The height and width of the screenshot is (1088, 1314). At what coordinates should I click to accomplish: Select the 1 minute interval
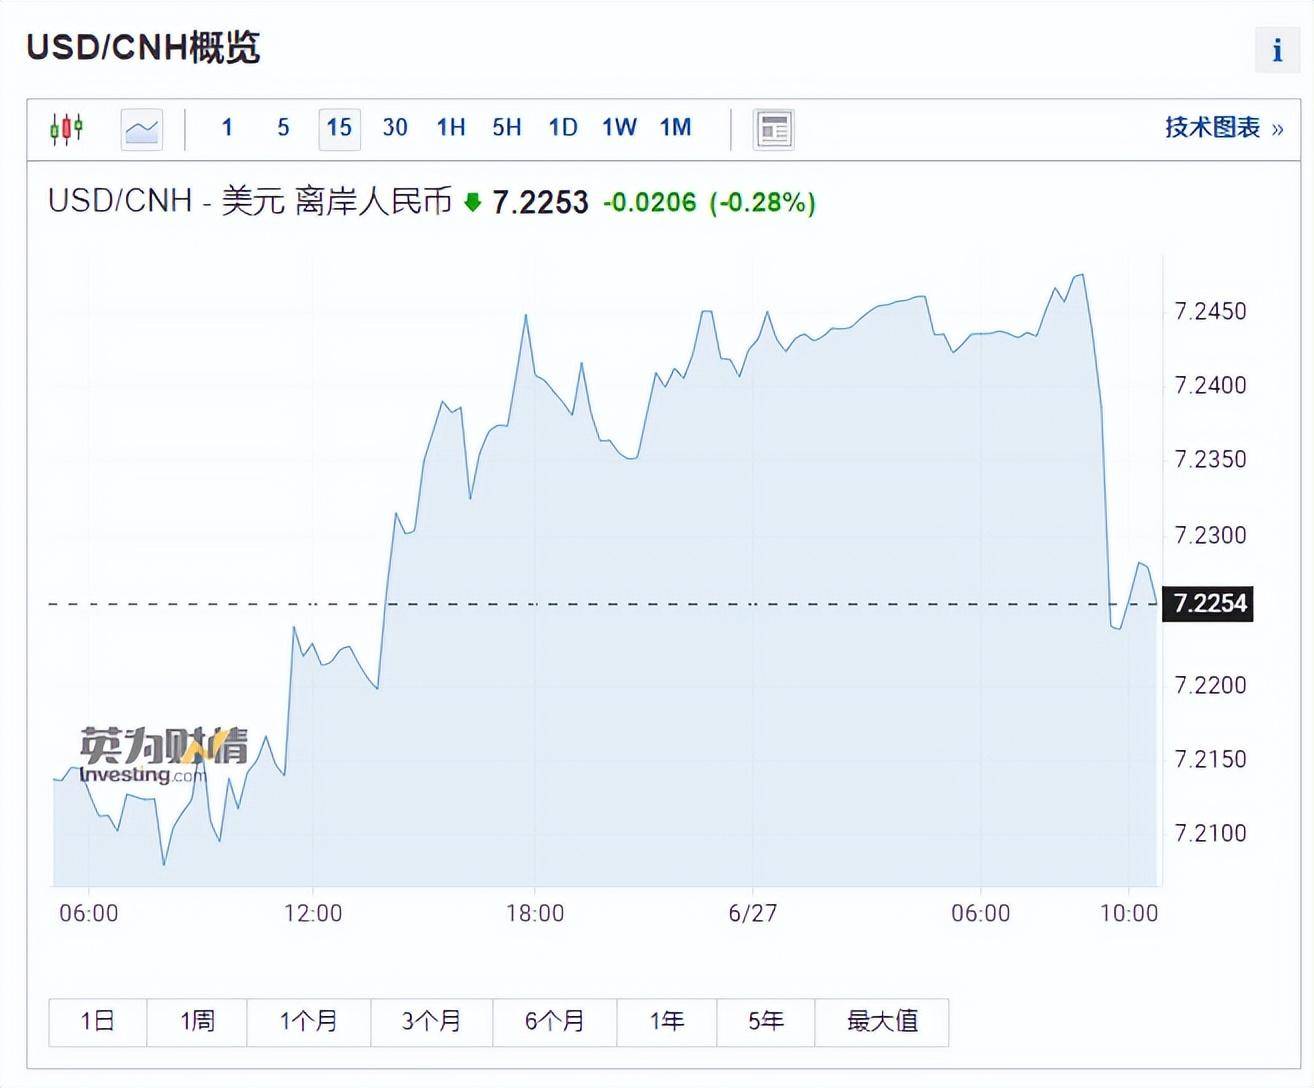point(227,128)
